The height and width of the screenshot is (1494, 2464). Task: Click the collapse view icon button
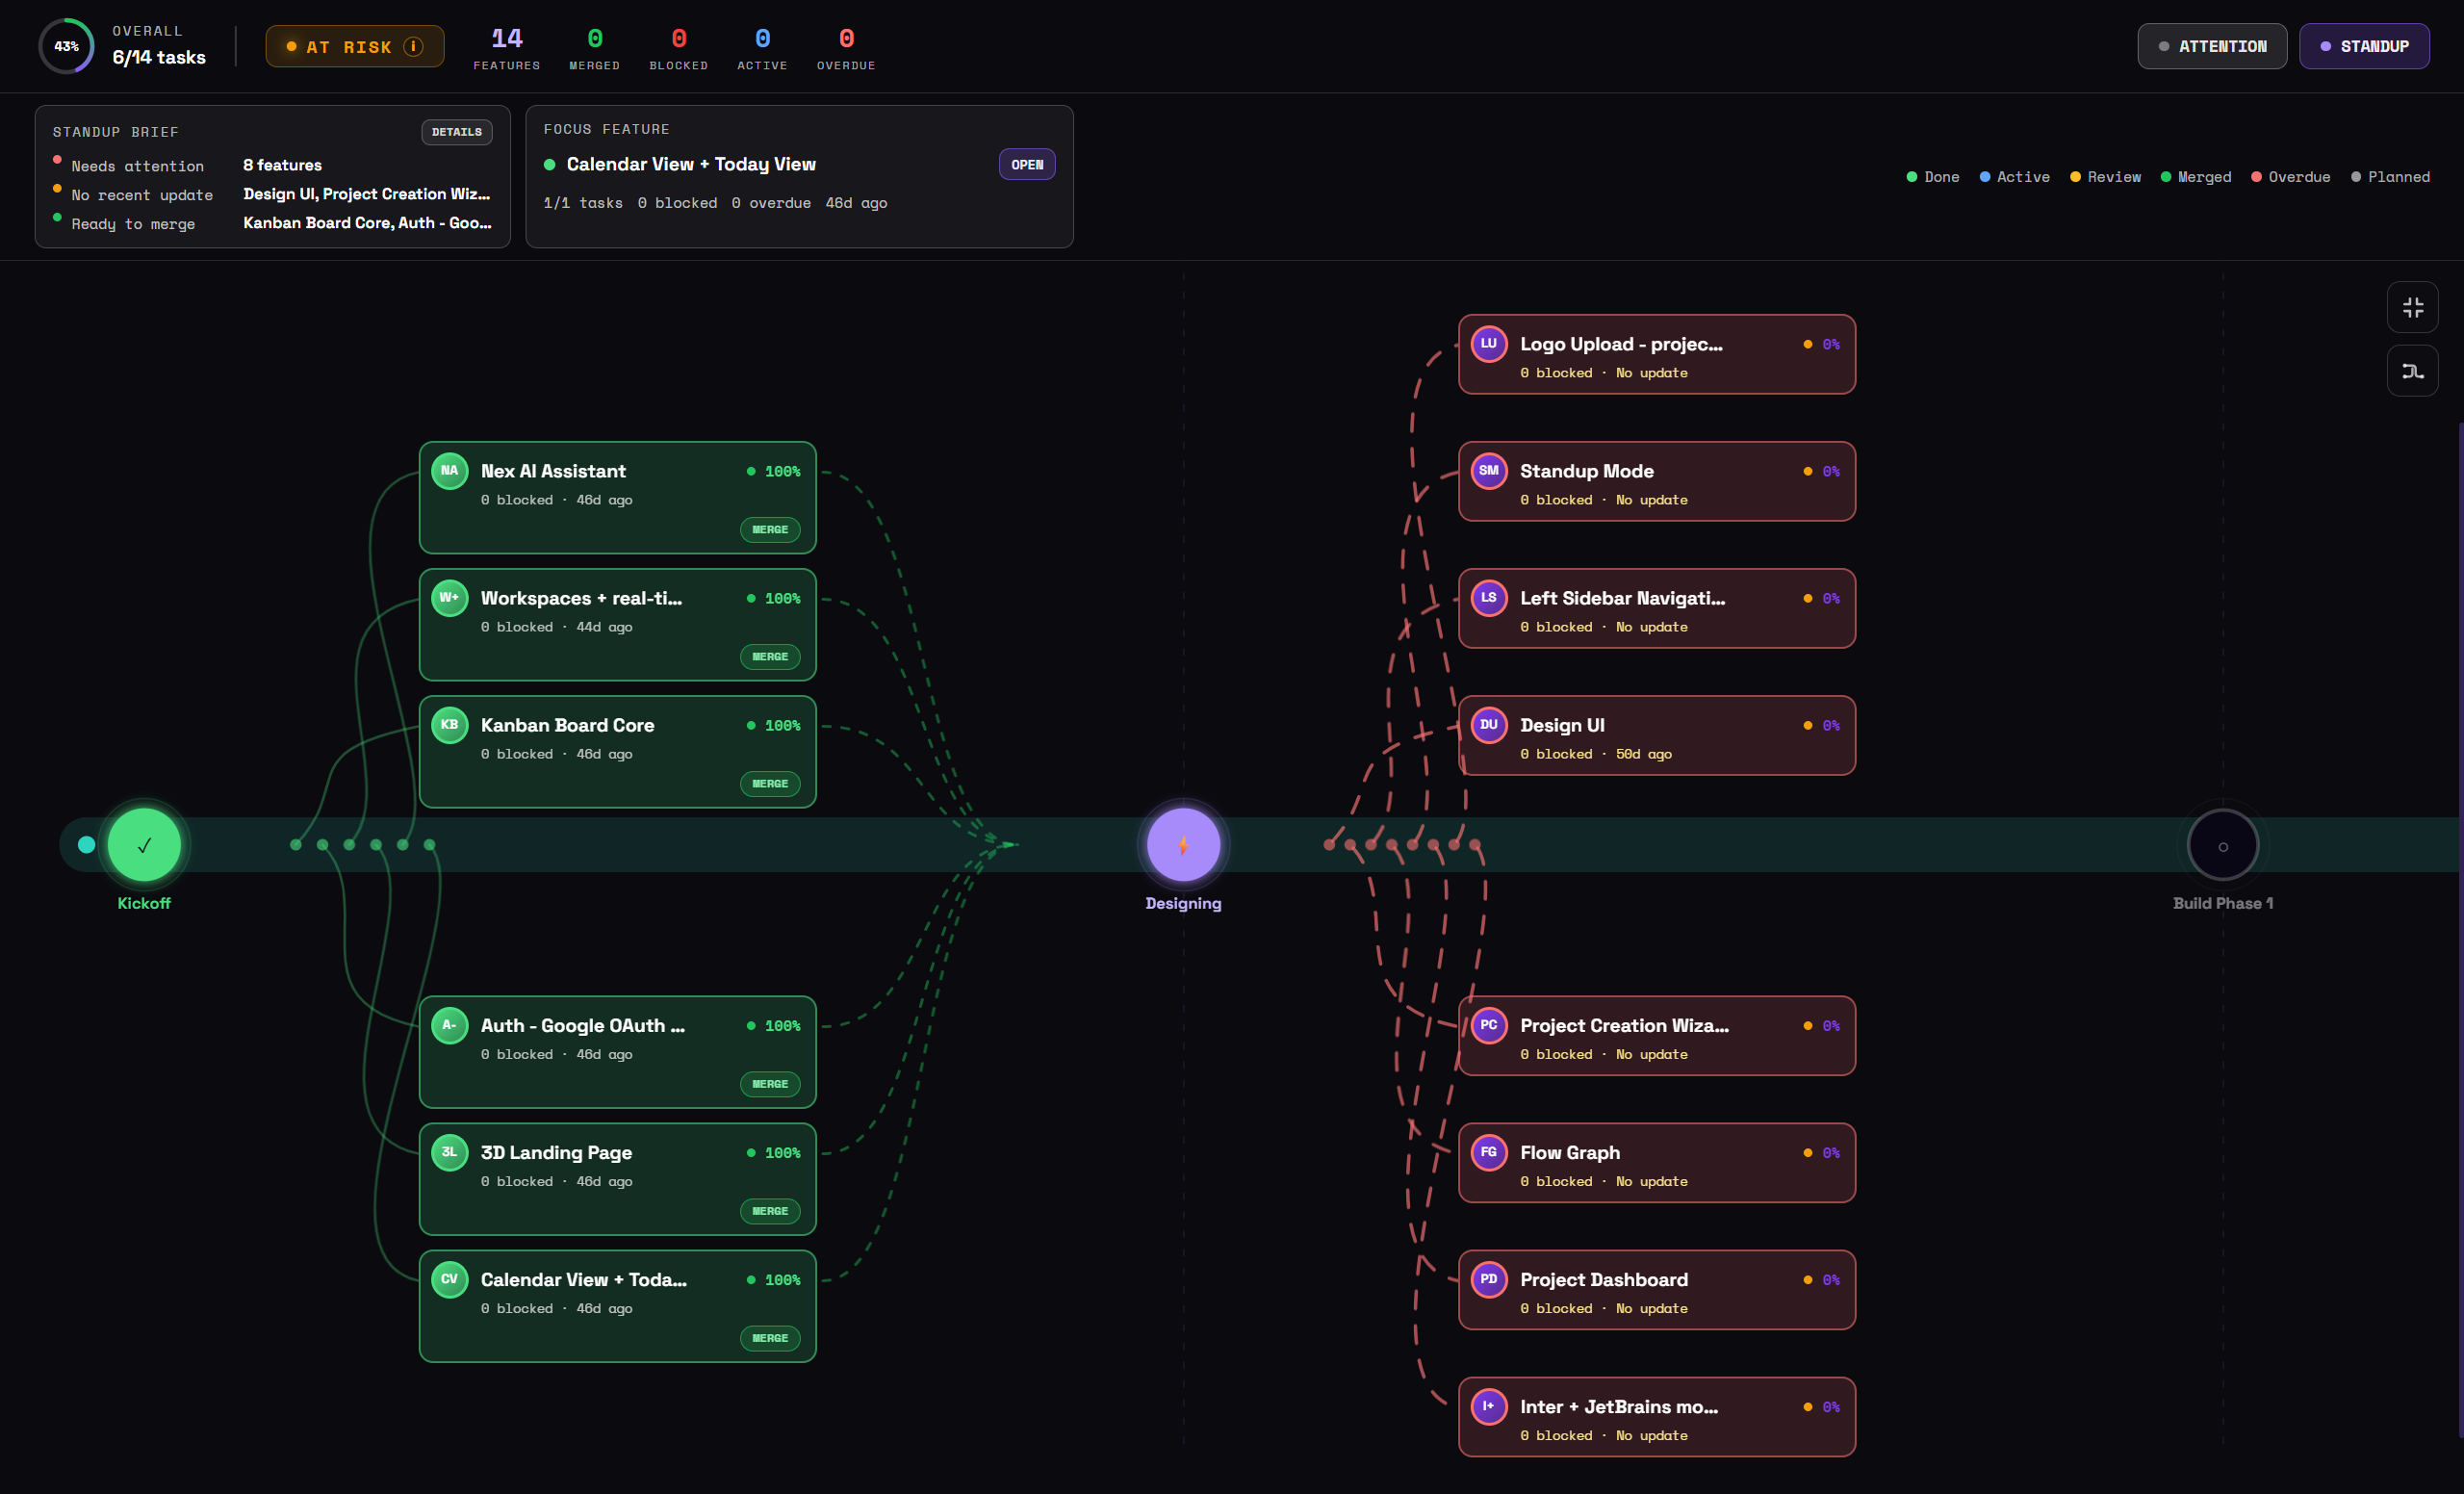click(2412, 307)
